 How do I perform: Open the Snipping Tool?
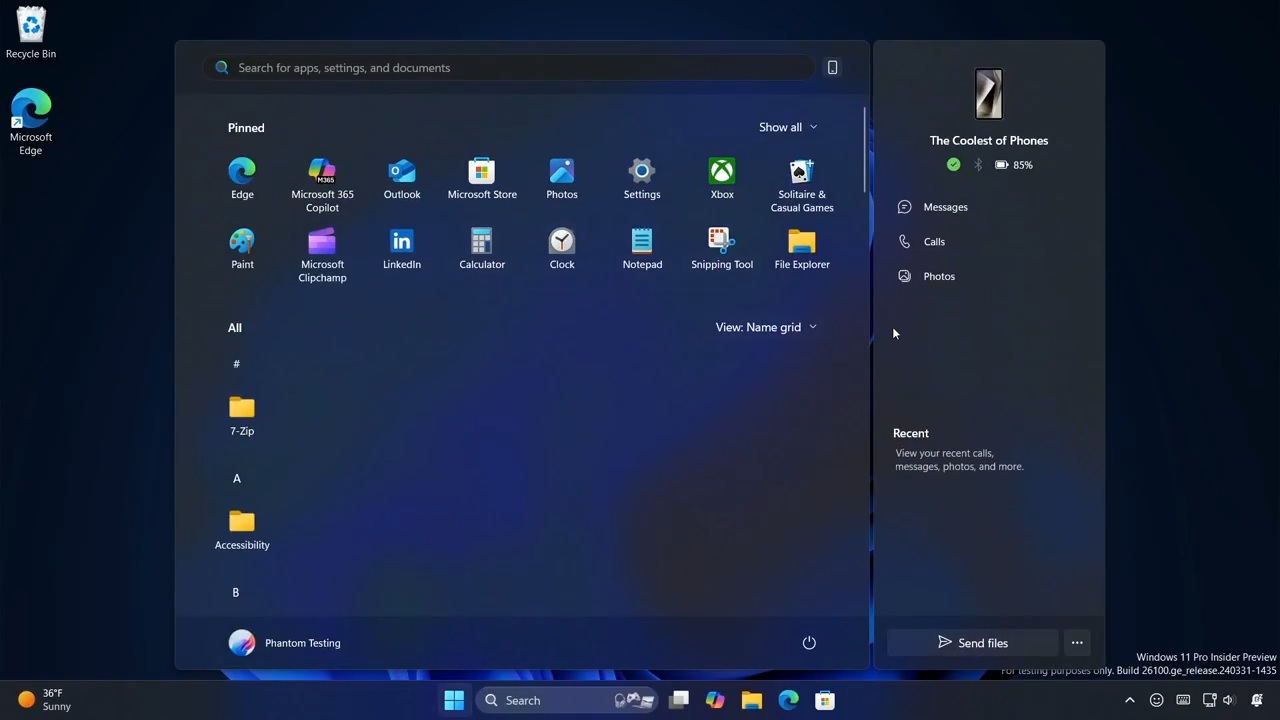(x=722, y=250)
